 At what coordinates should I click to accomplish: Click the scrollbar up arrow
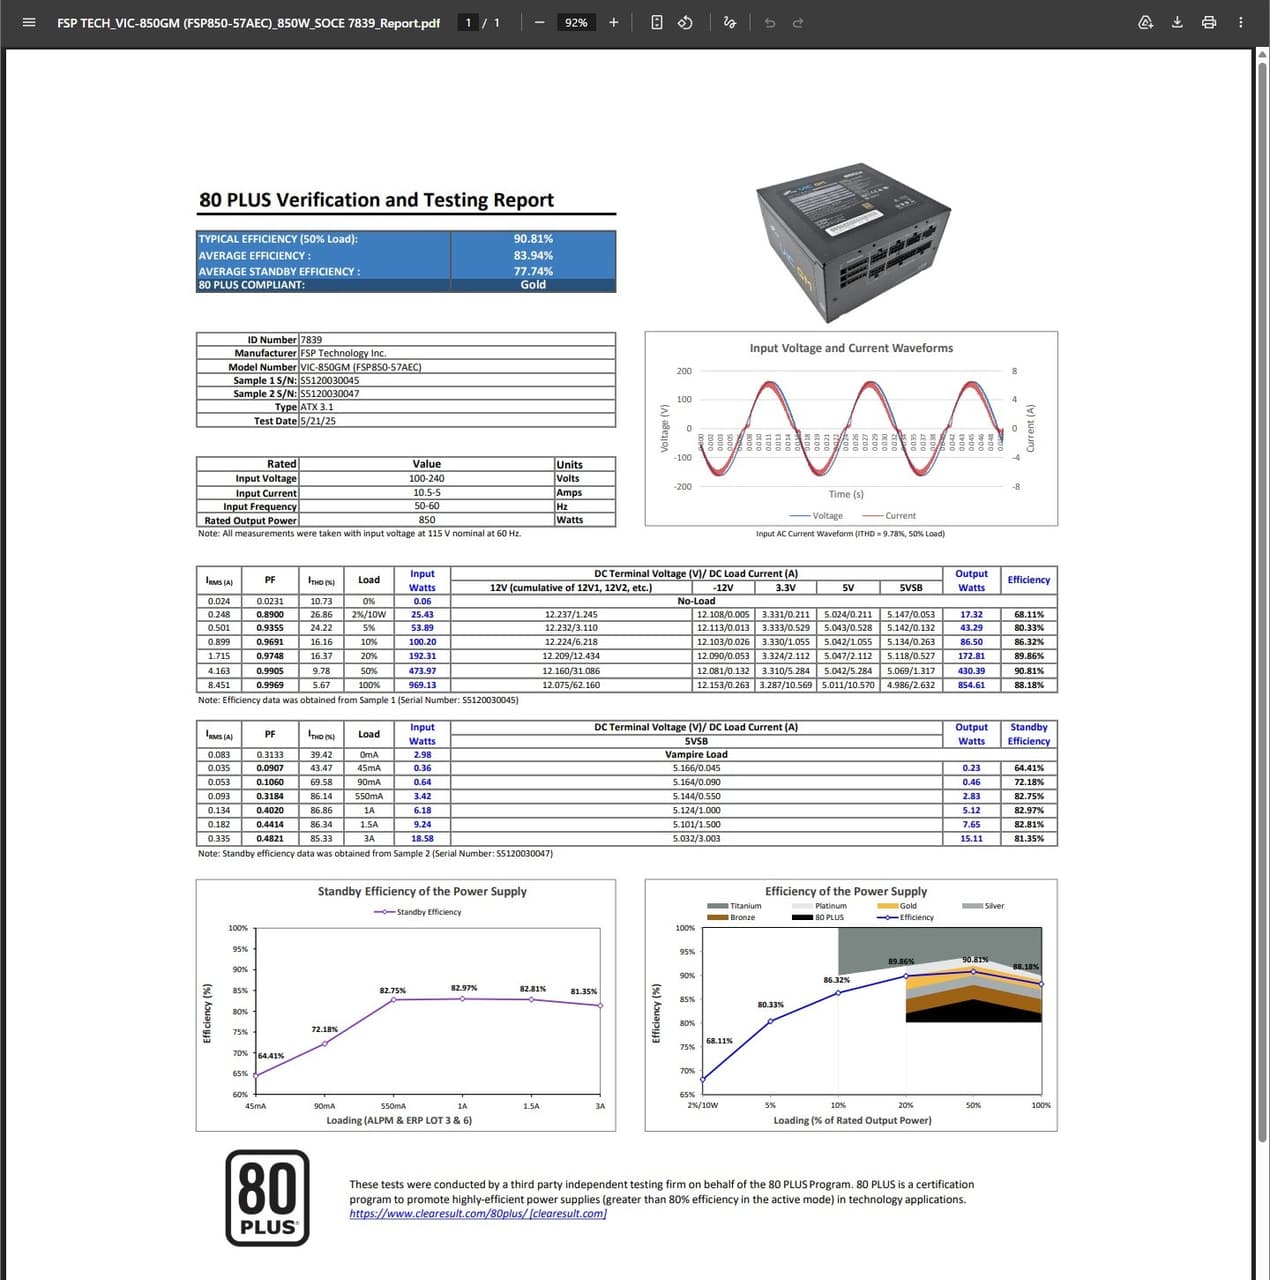click(1263, 53)
